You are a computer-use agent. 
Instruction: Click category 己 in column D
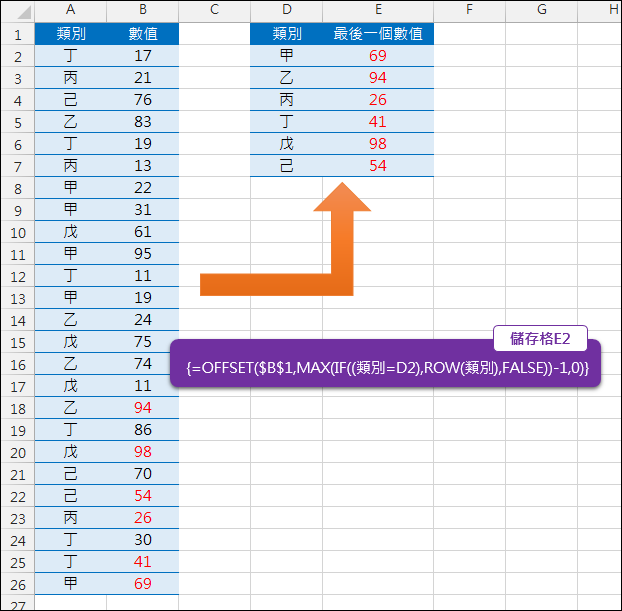click(x=286, y=166)
